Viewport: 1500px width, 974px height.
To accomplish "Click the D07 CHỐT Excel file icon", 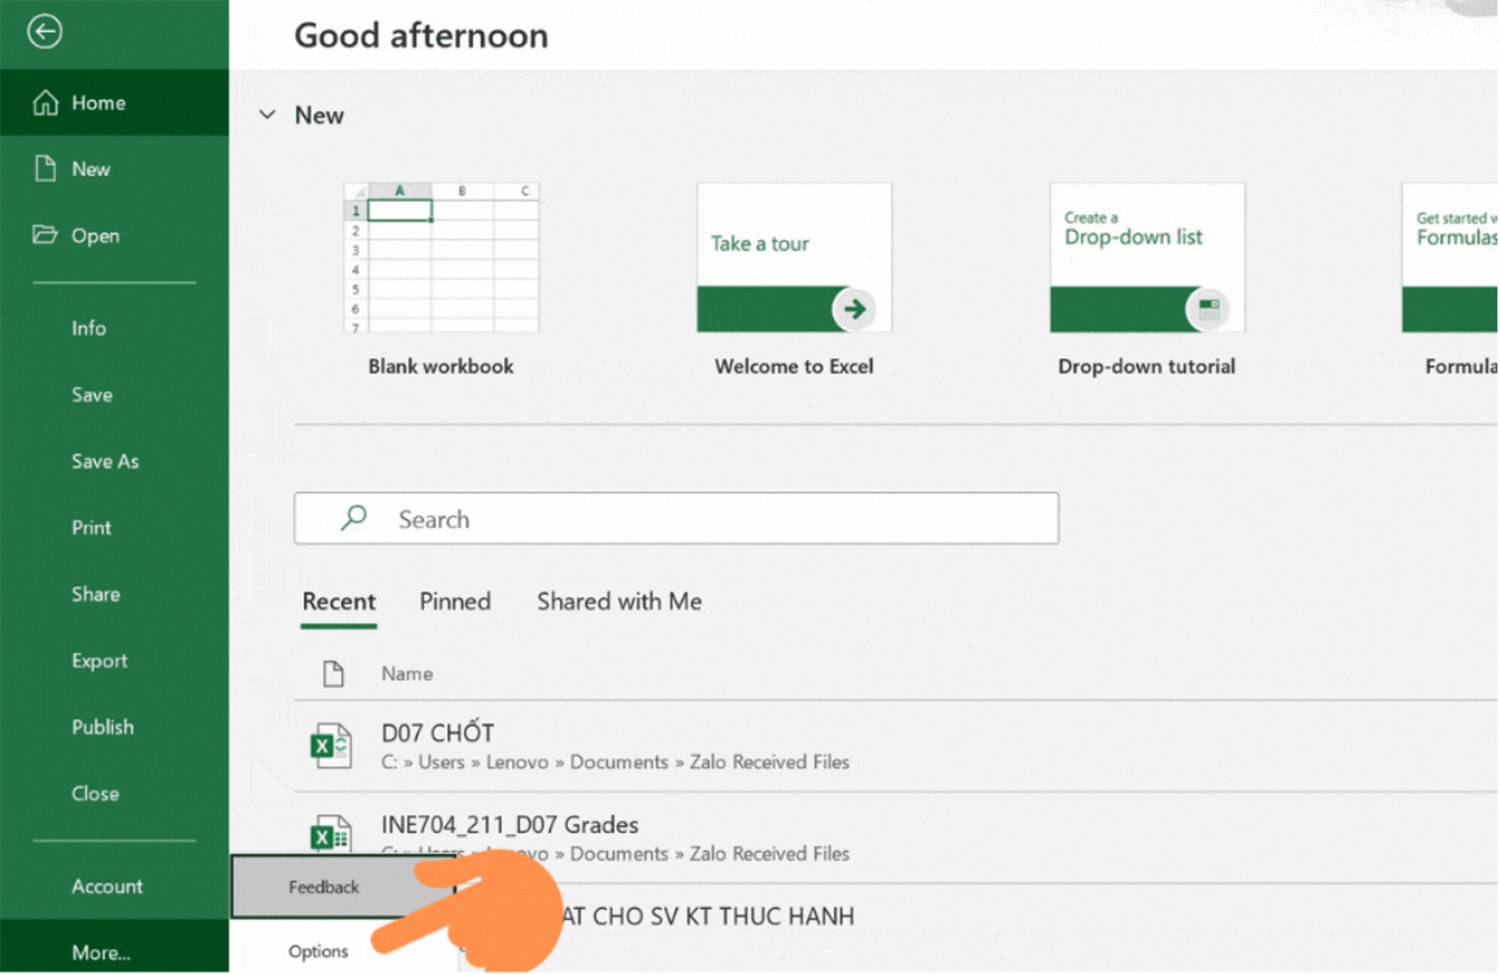I will (331, 746).
